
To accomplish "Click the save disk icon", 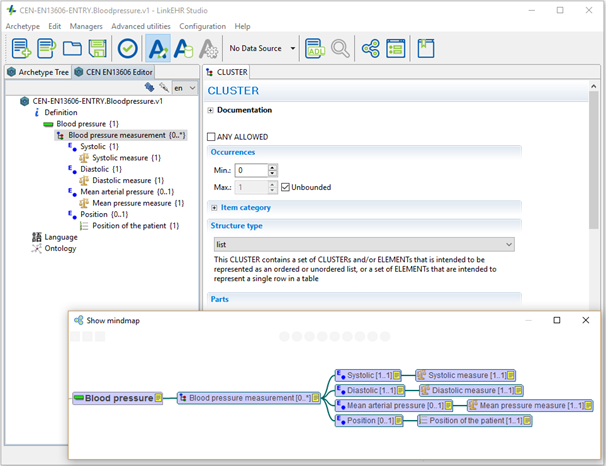I will point(97,48).
